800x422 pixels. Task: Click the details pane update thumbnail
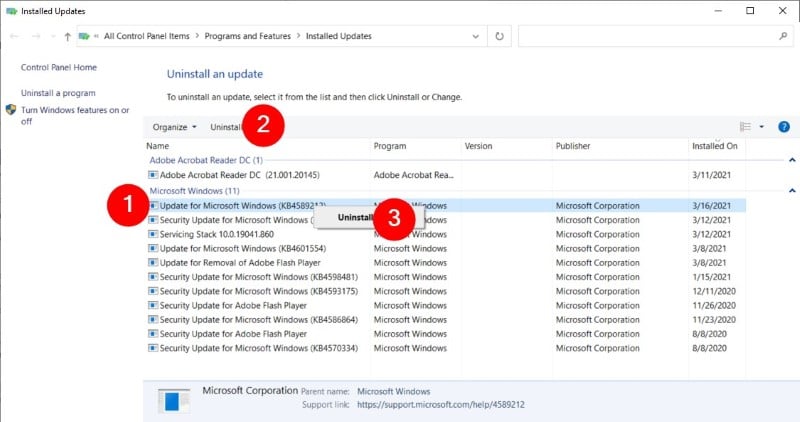pos(173,401)
